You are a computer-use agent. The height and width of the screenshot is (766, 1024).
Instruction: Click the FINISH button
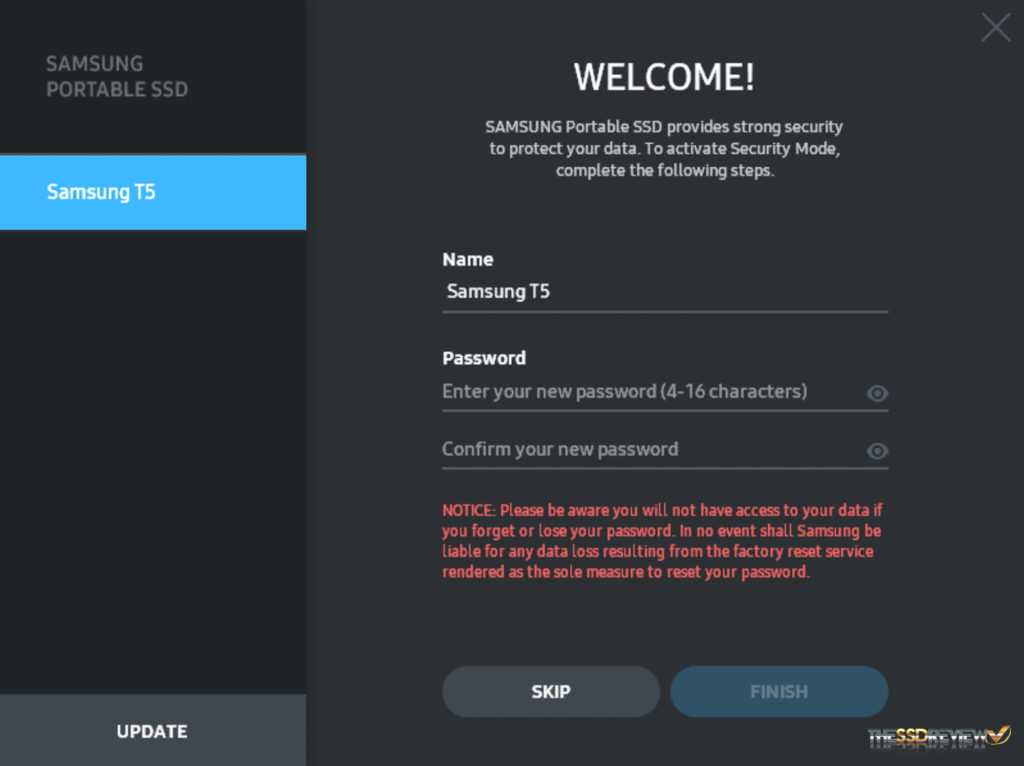[x=779, y=691]
